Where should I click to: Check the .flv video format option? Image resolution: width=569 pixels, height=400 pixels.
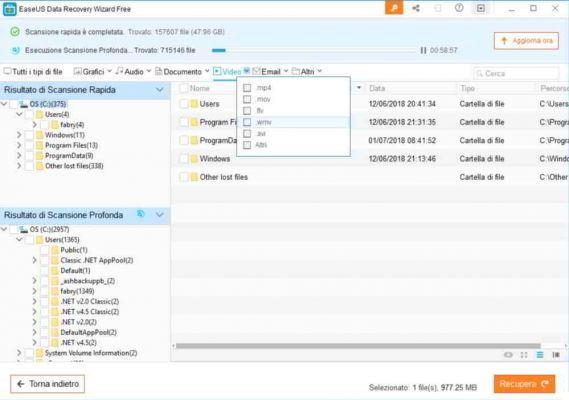[x=247, y=110]
